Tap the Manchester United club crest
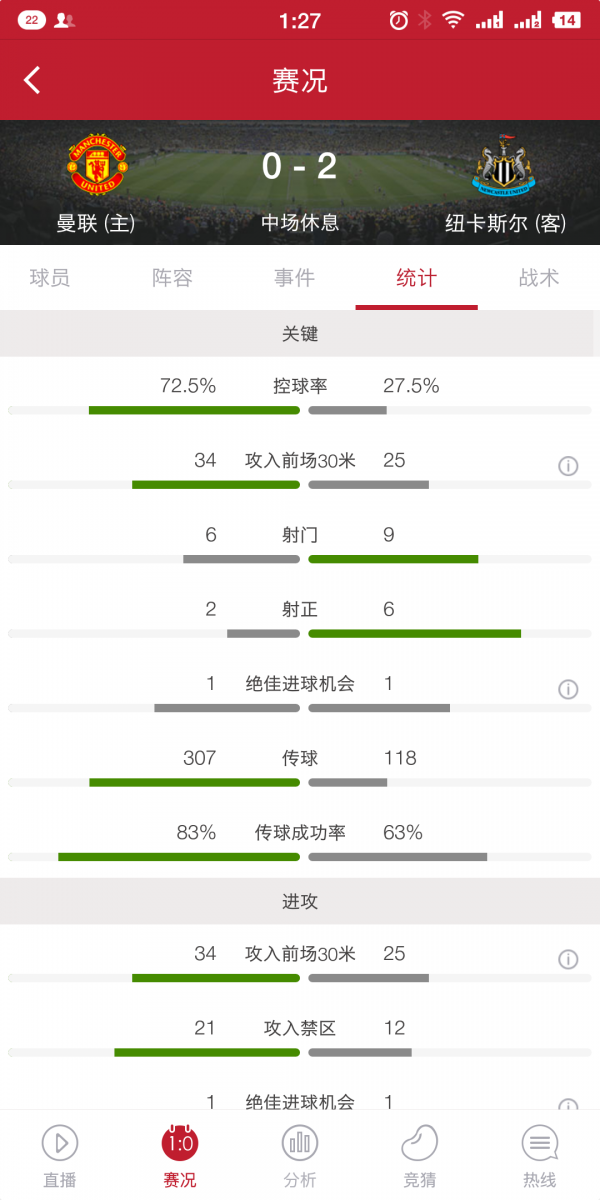The image size is (600, 1200). pyautogui.click(x=96, y=166)
